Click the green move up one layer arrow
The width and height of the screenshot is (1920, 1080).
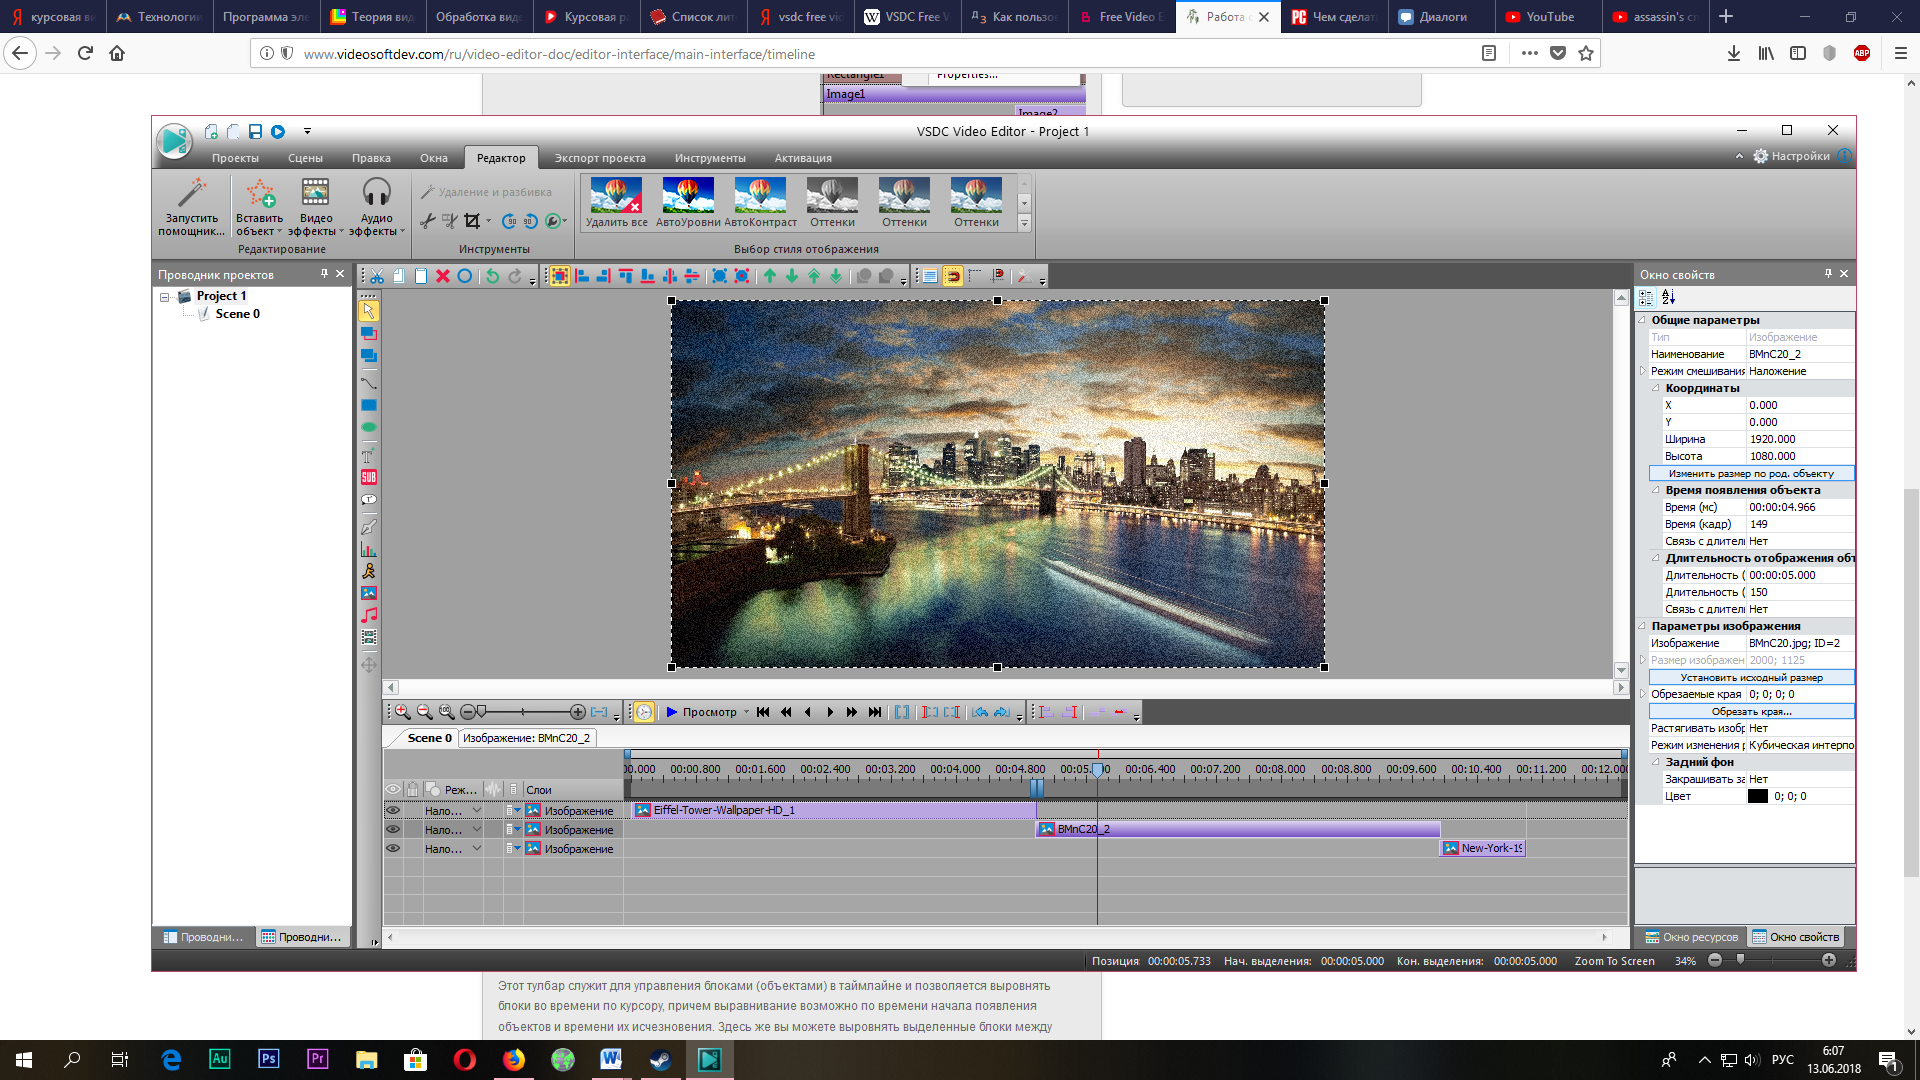[770, 276]
